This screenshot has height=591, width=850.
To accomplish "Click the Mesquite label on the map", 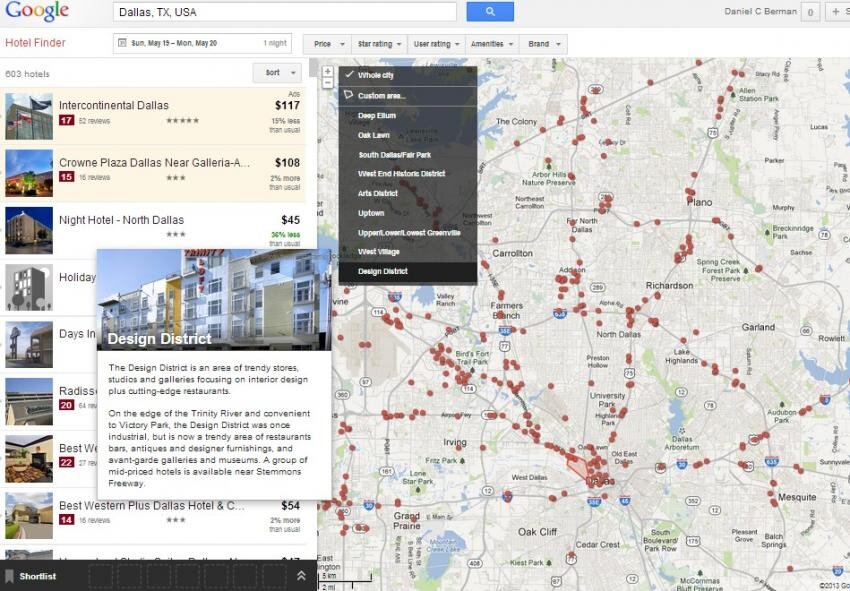I will [797, 497].
